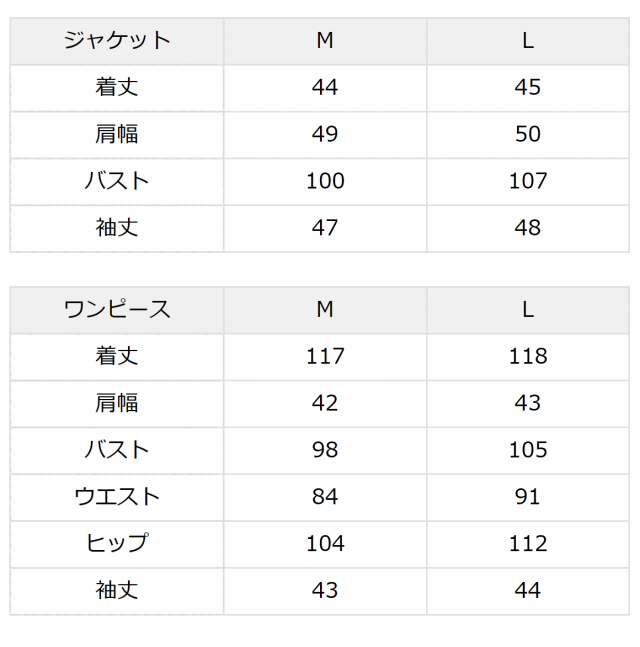Viewport: 640px width, 647px height.
Task: Click the waist value 84
Action: point(325,497)
